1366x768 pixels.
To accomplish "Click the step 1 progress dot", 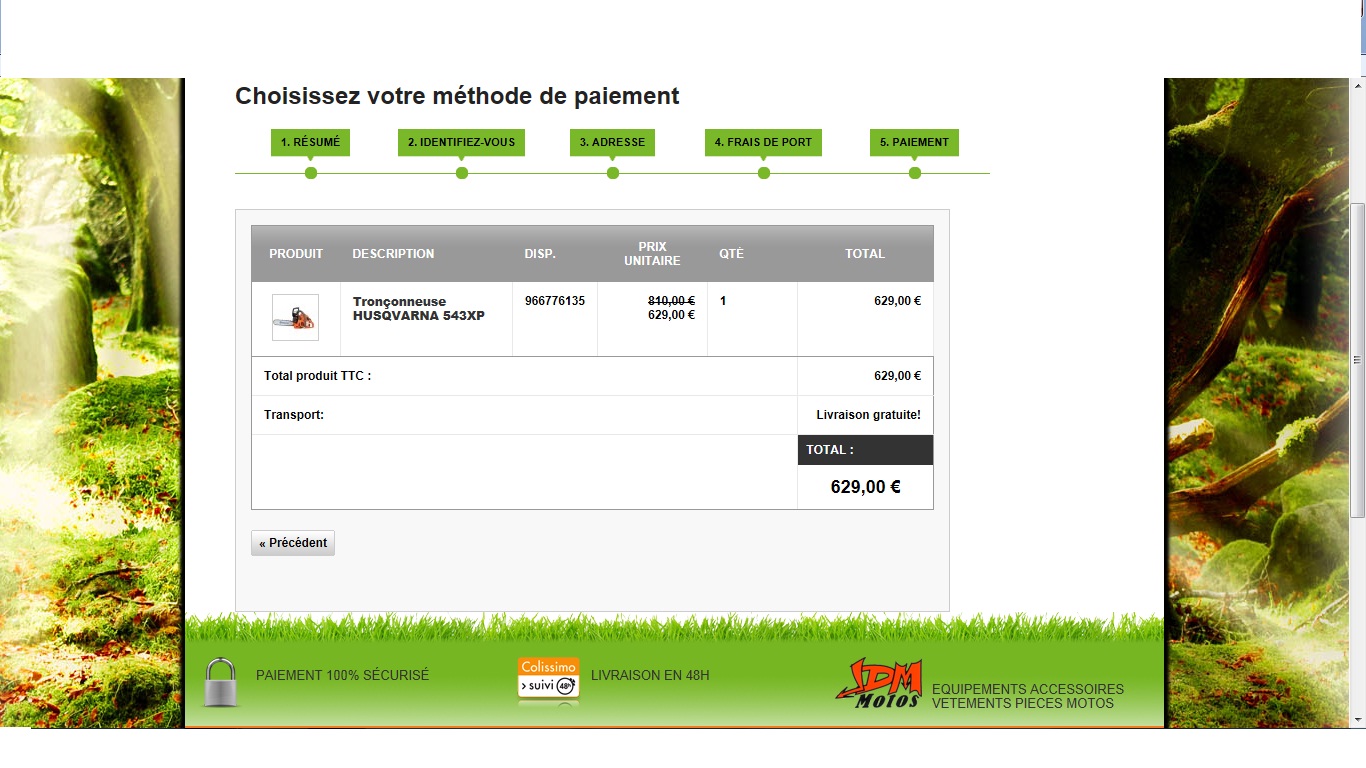I will point(311,173).
